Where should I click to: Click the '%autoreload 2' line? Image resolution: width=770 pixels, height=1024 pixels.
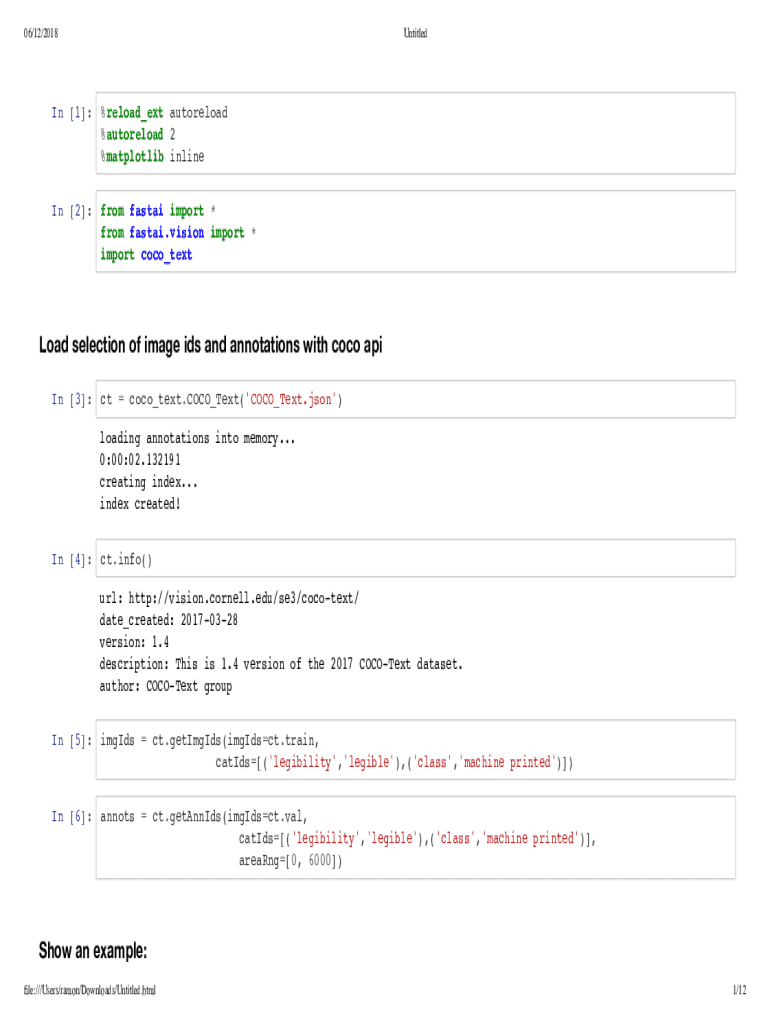[x=138, y=135]
